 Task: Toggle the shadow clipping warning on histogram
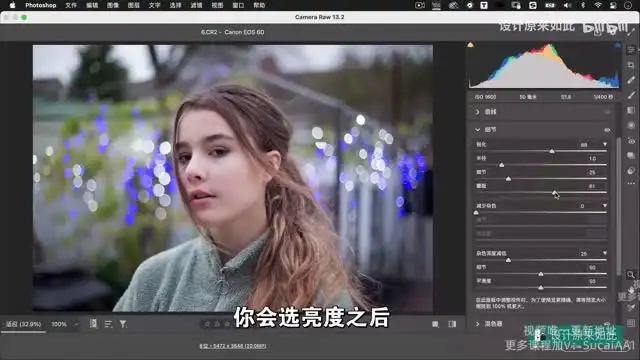pyautogui.click(x=471, y=45)
